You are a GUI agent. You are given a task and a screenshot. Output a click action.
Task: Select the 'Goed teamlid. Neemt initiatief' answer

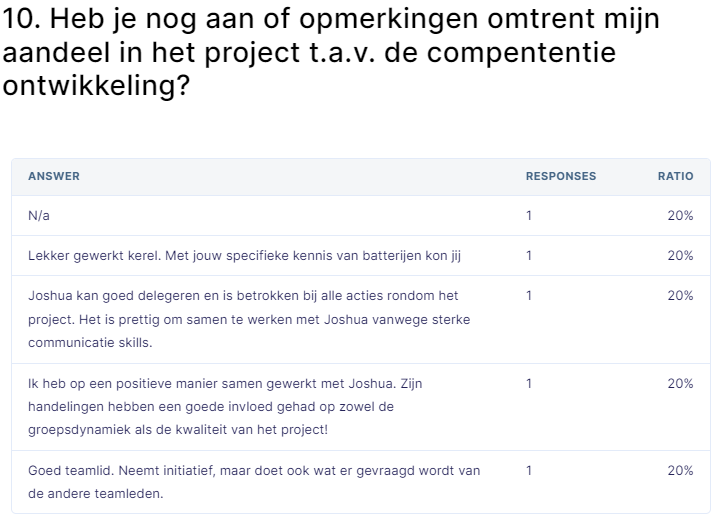click(x=254, y=481)
